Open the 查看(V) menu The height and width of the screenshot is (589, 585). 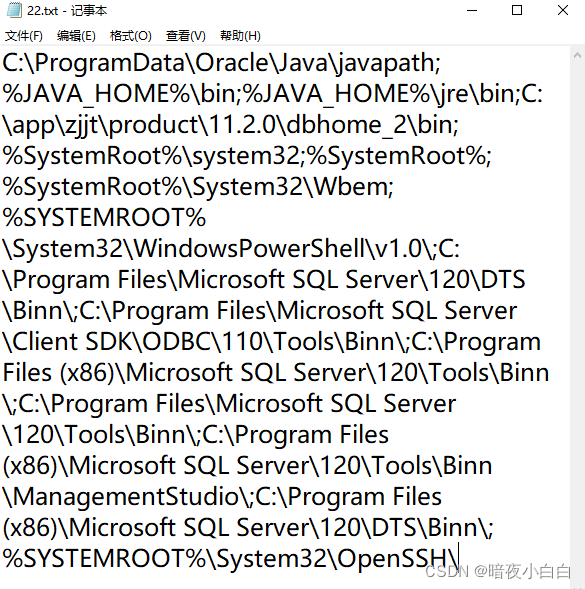186,36
